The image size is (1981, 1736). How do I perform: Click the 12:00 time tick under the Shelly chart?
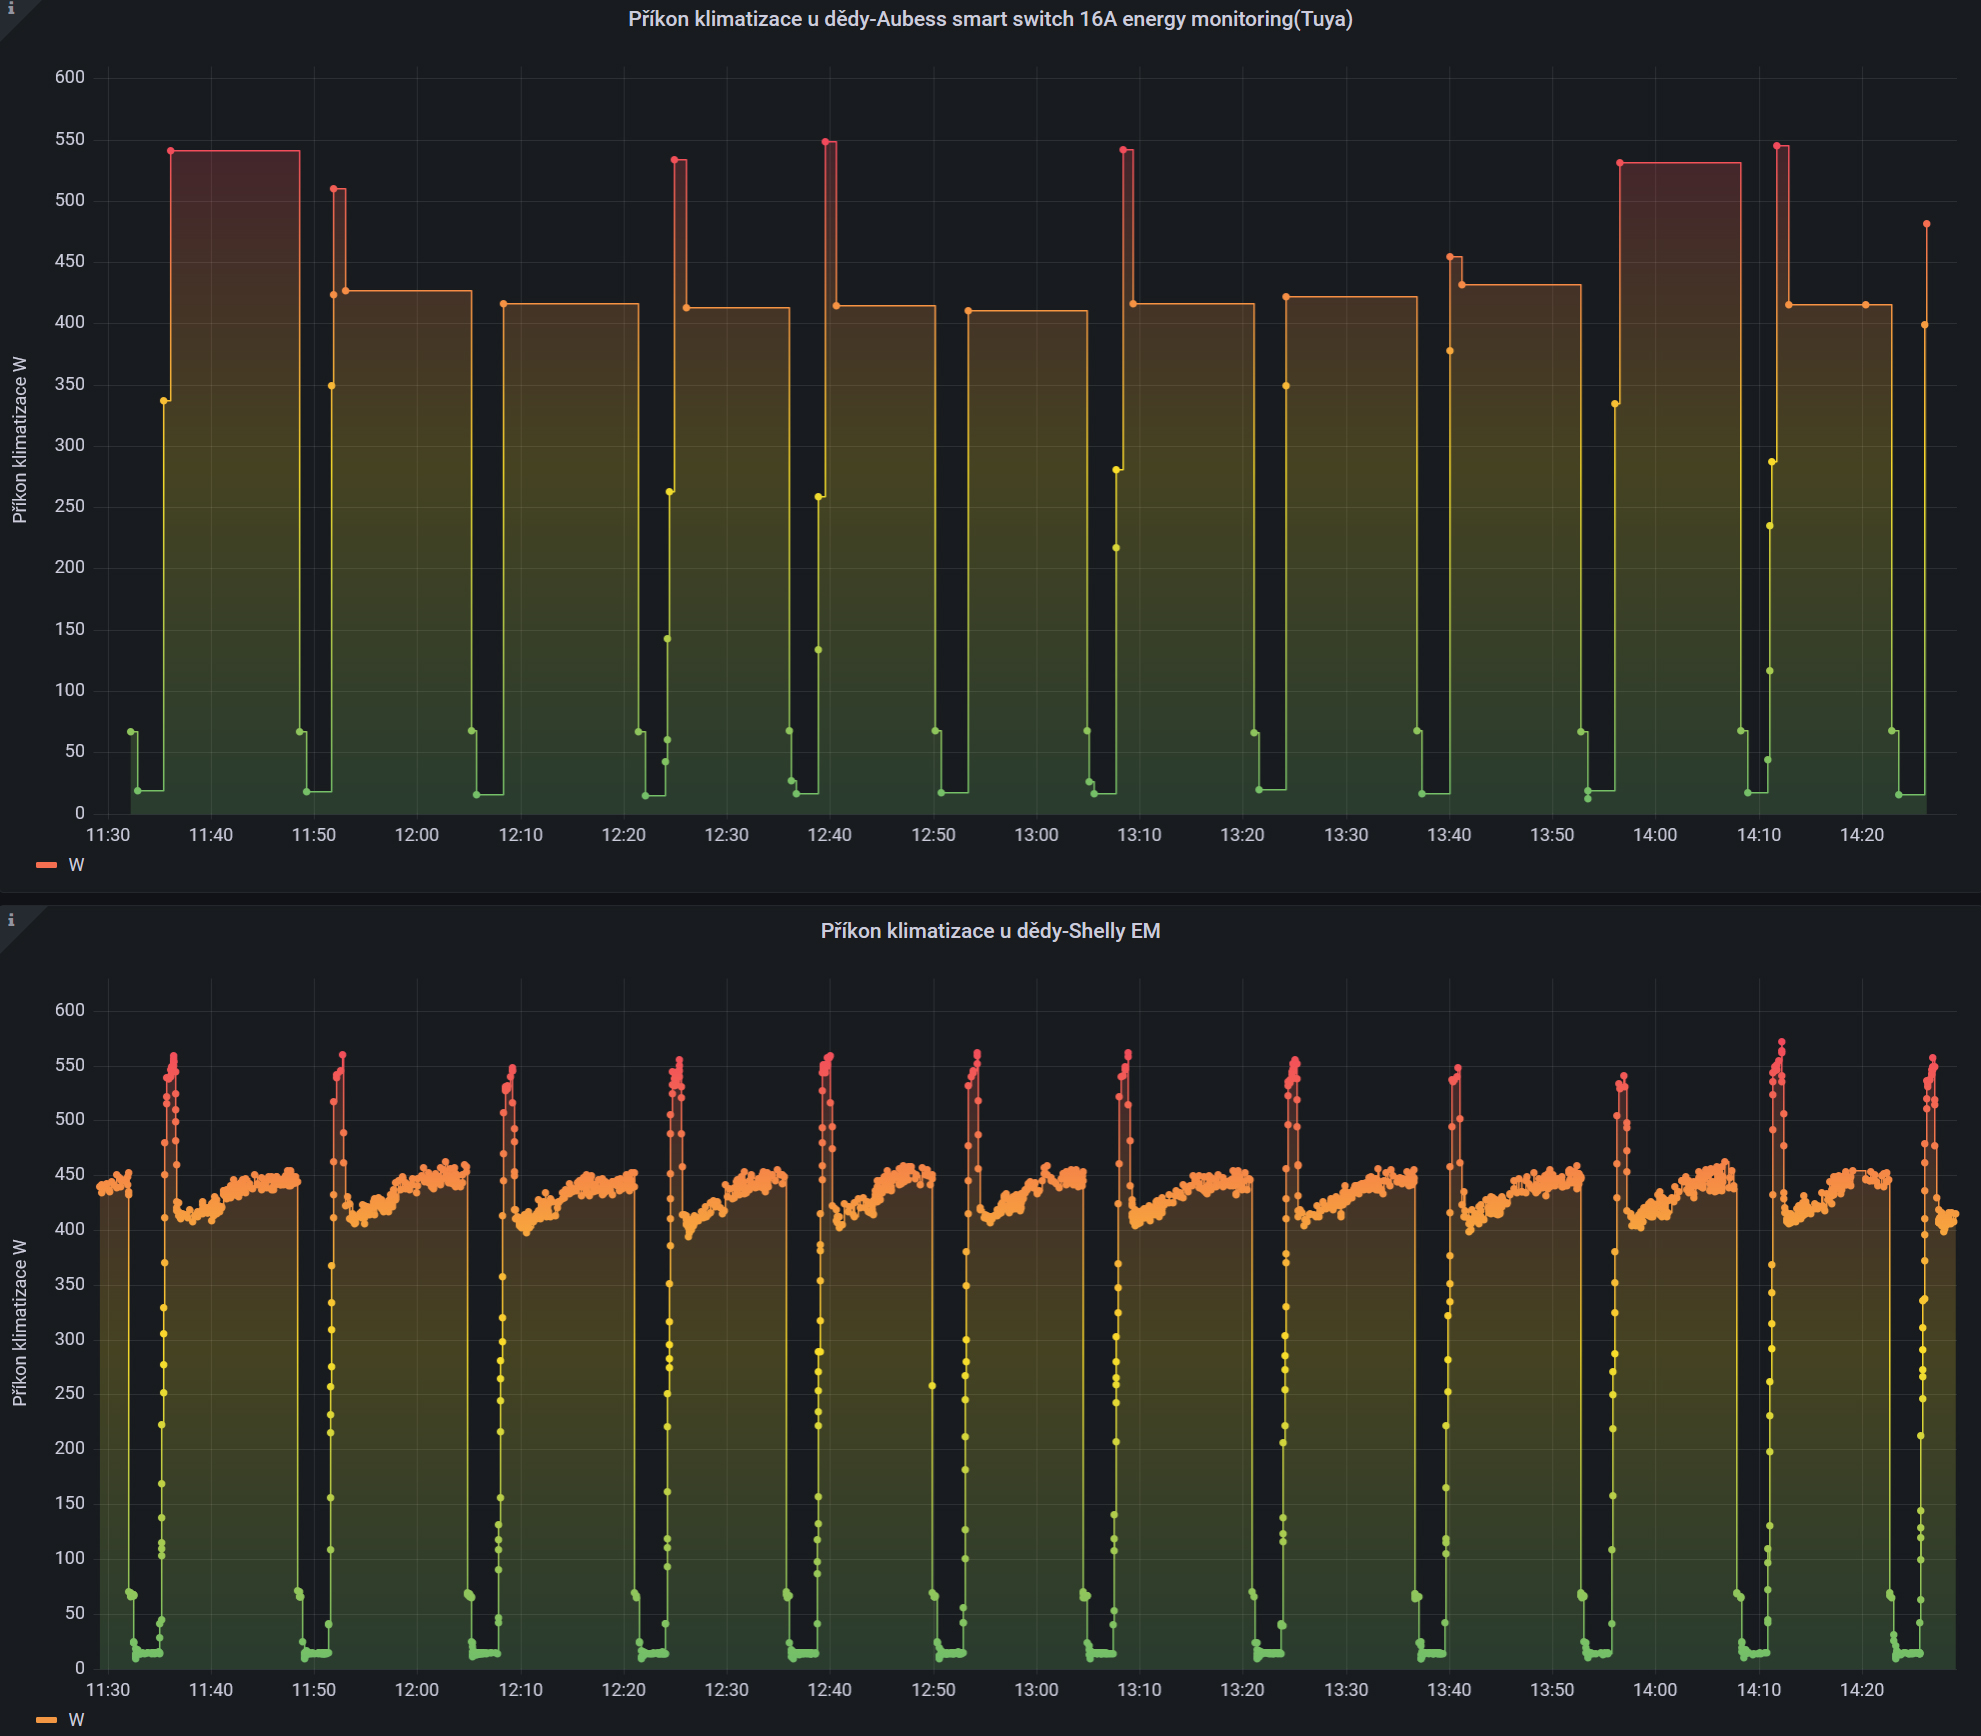(416, 1690)
